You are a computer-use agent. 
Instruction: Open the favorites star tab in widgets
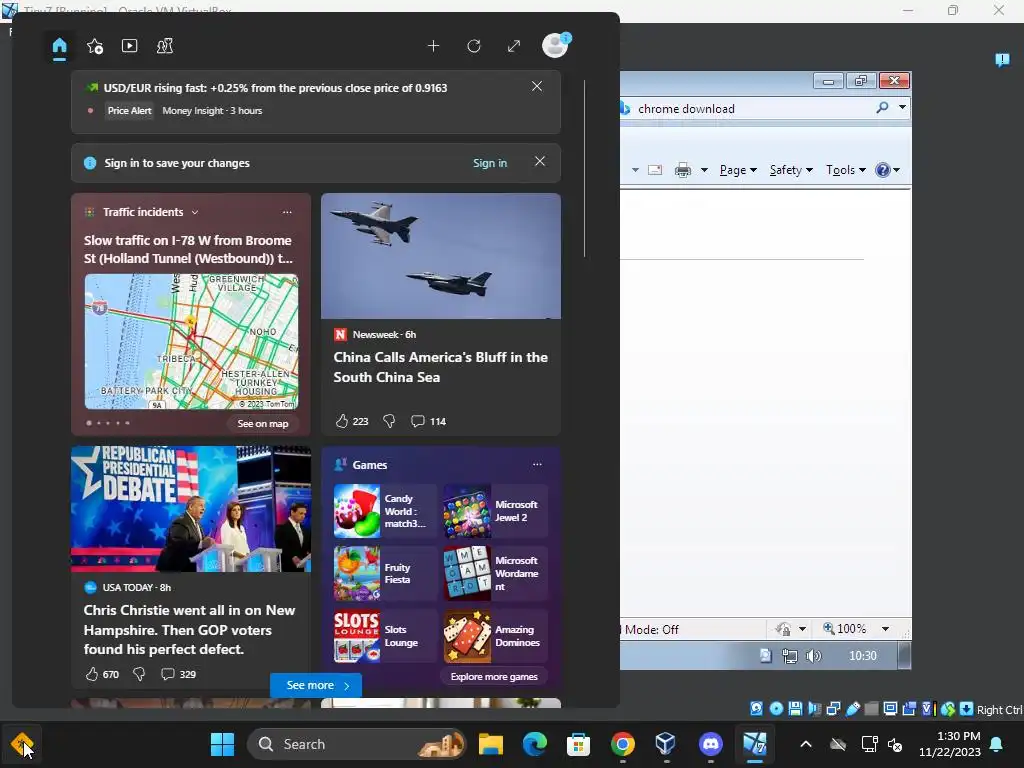[x=95, y=46]
